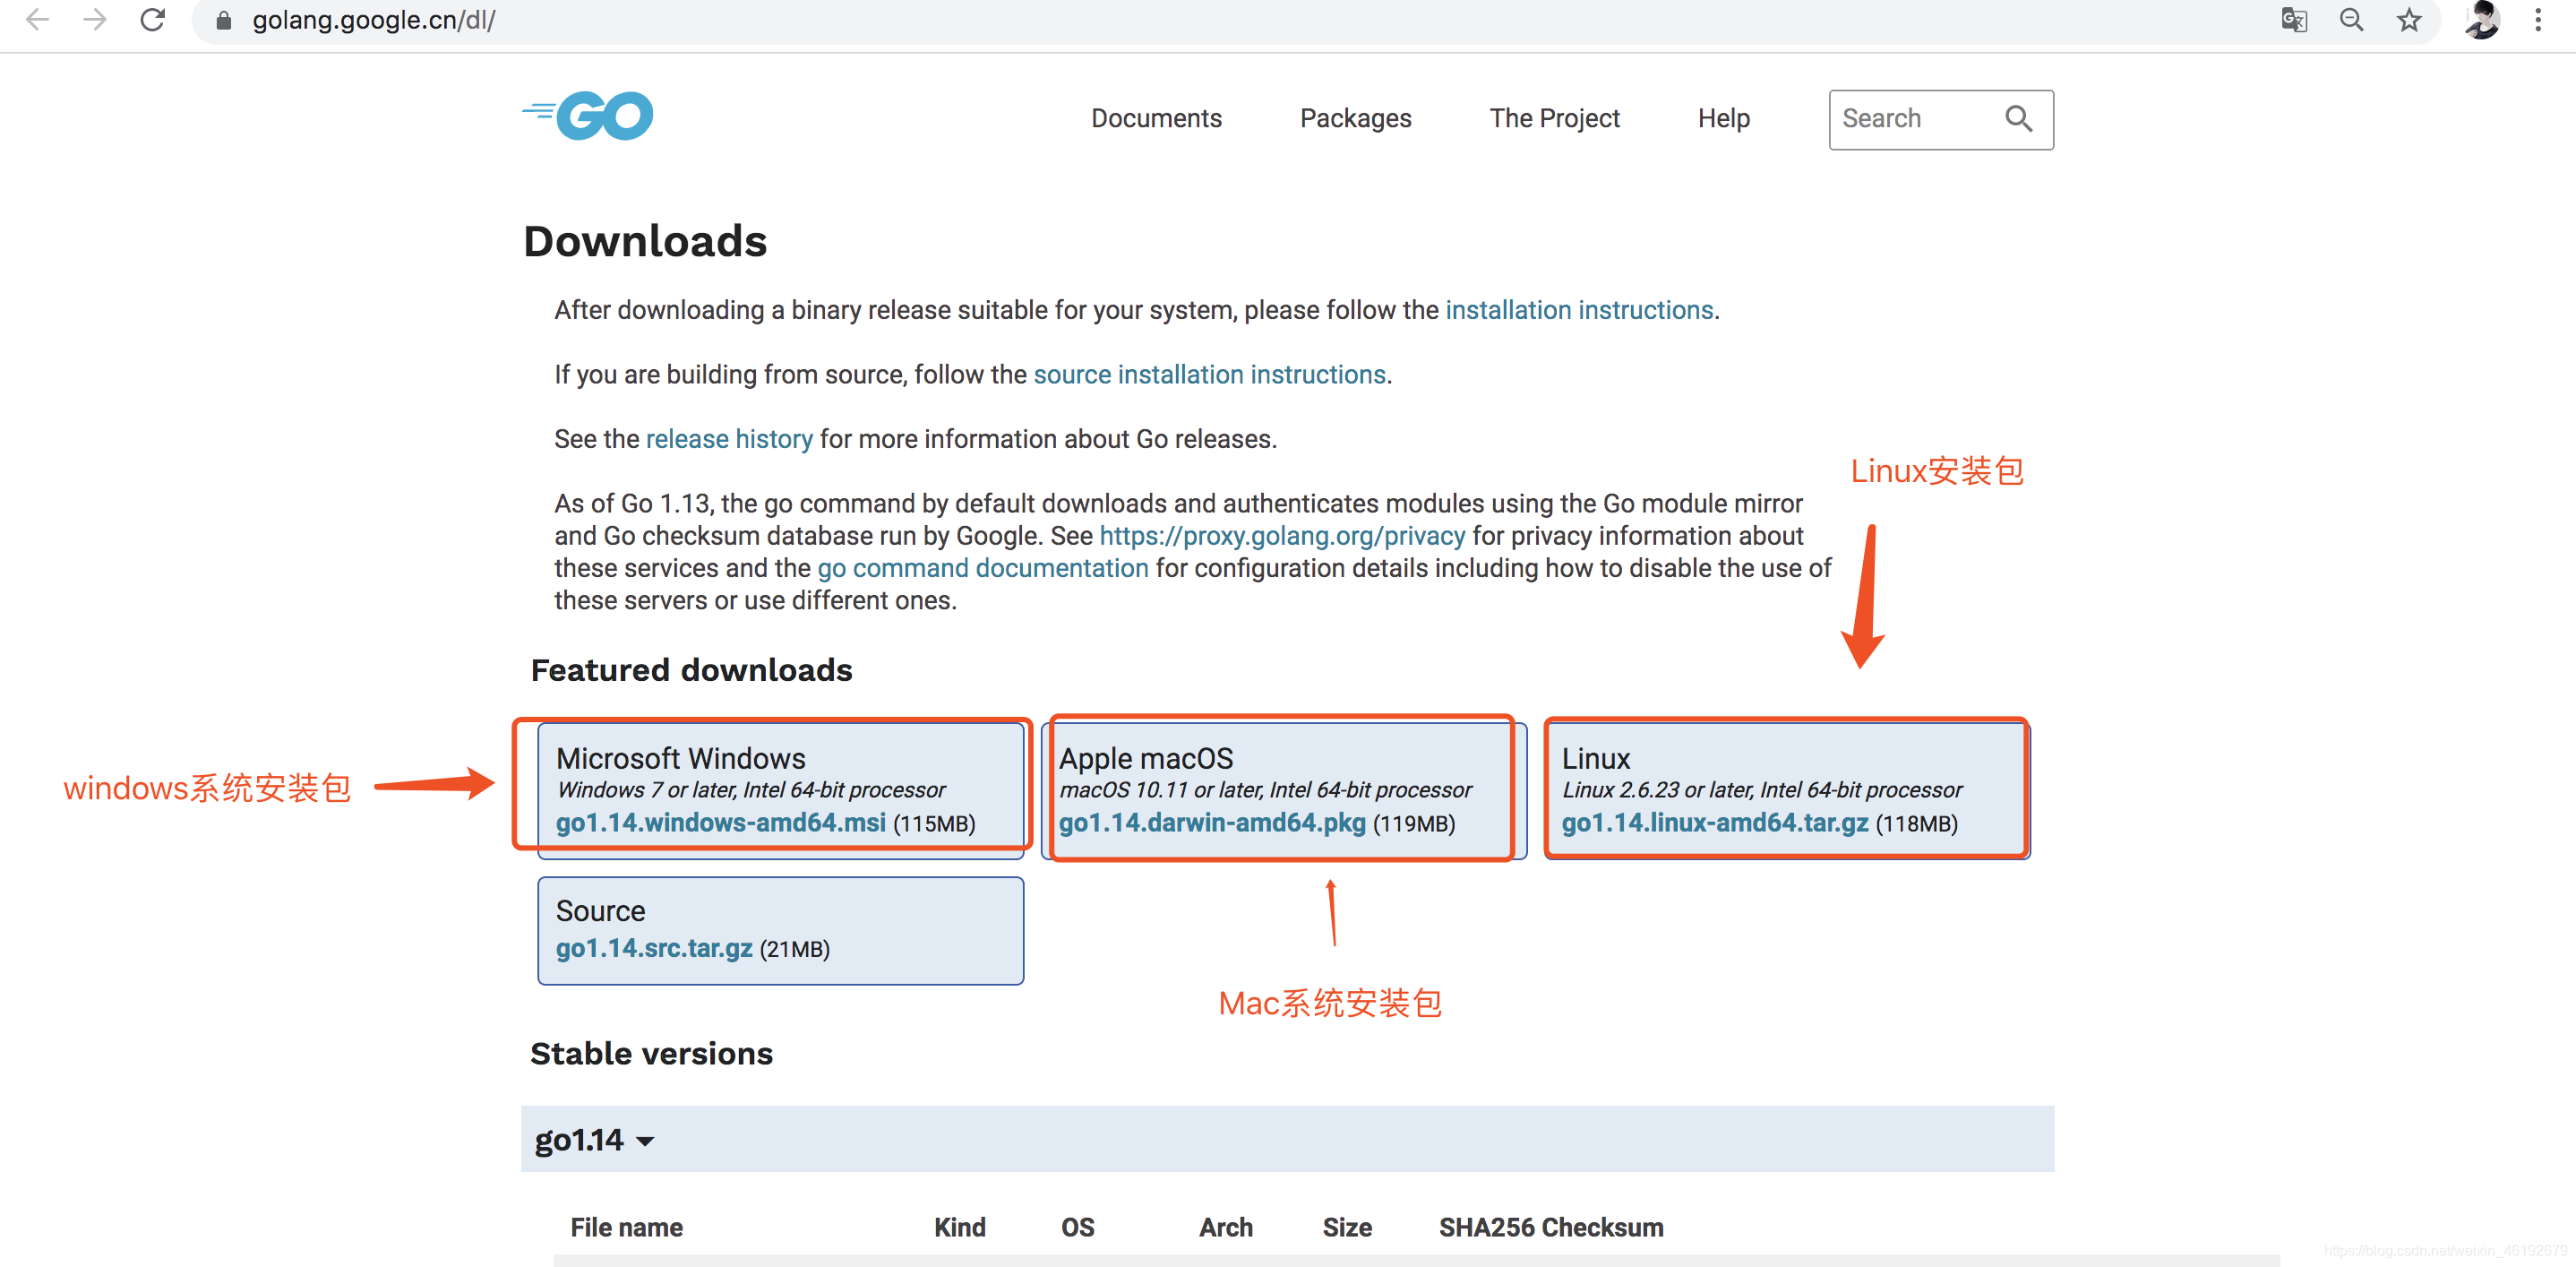Download go1.14.windows-amd64.msi
This screenshot has width=2576, height=1267.
[720, 823]
